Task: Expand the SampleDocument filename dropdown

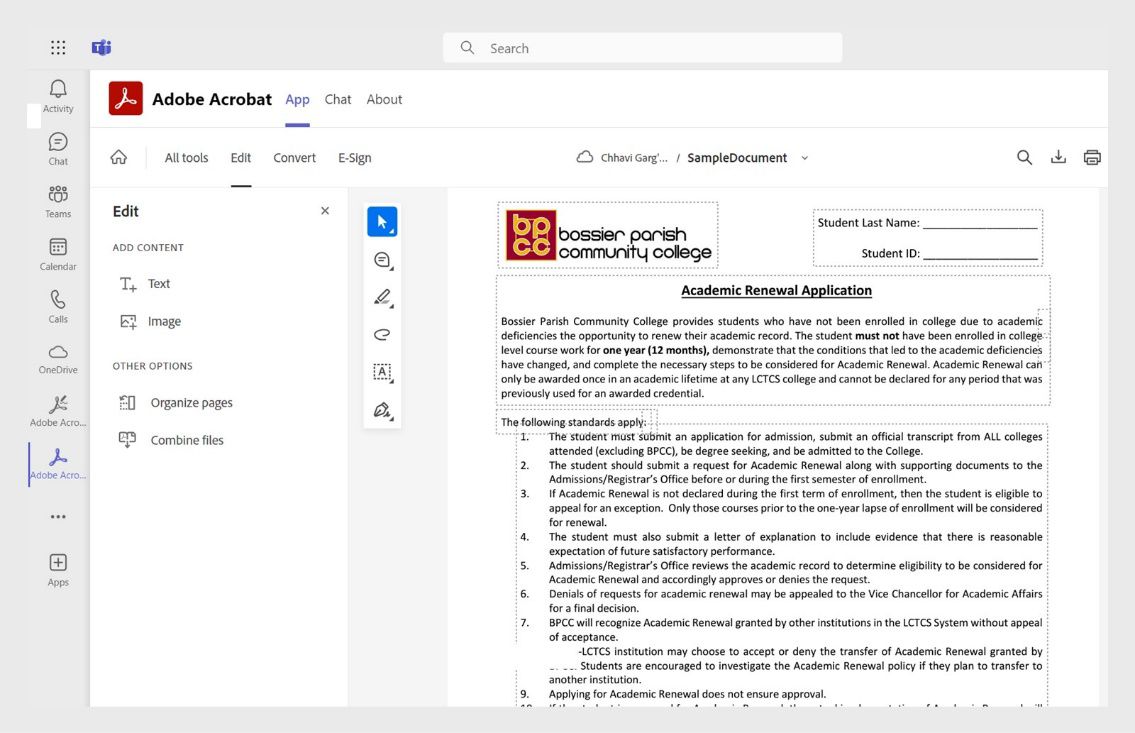Action: pos(805,157)
